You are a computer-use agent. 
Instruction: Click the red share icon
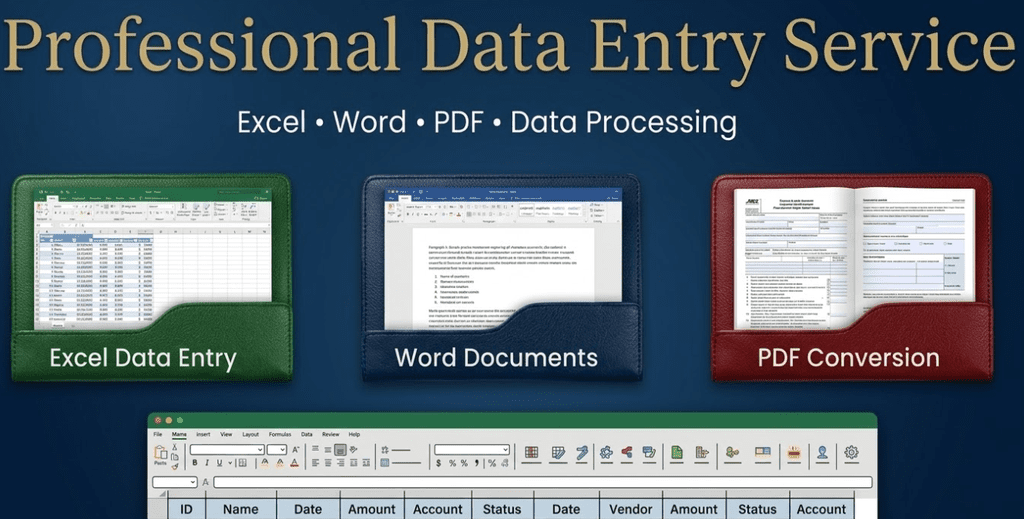[x=627, y=453]
